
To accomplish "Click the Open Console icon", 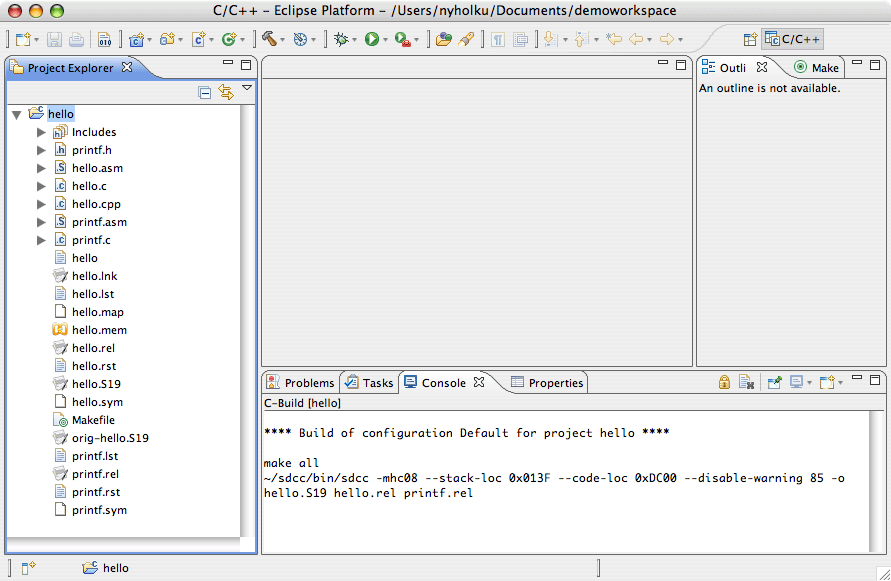I will click(827, 382).
